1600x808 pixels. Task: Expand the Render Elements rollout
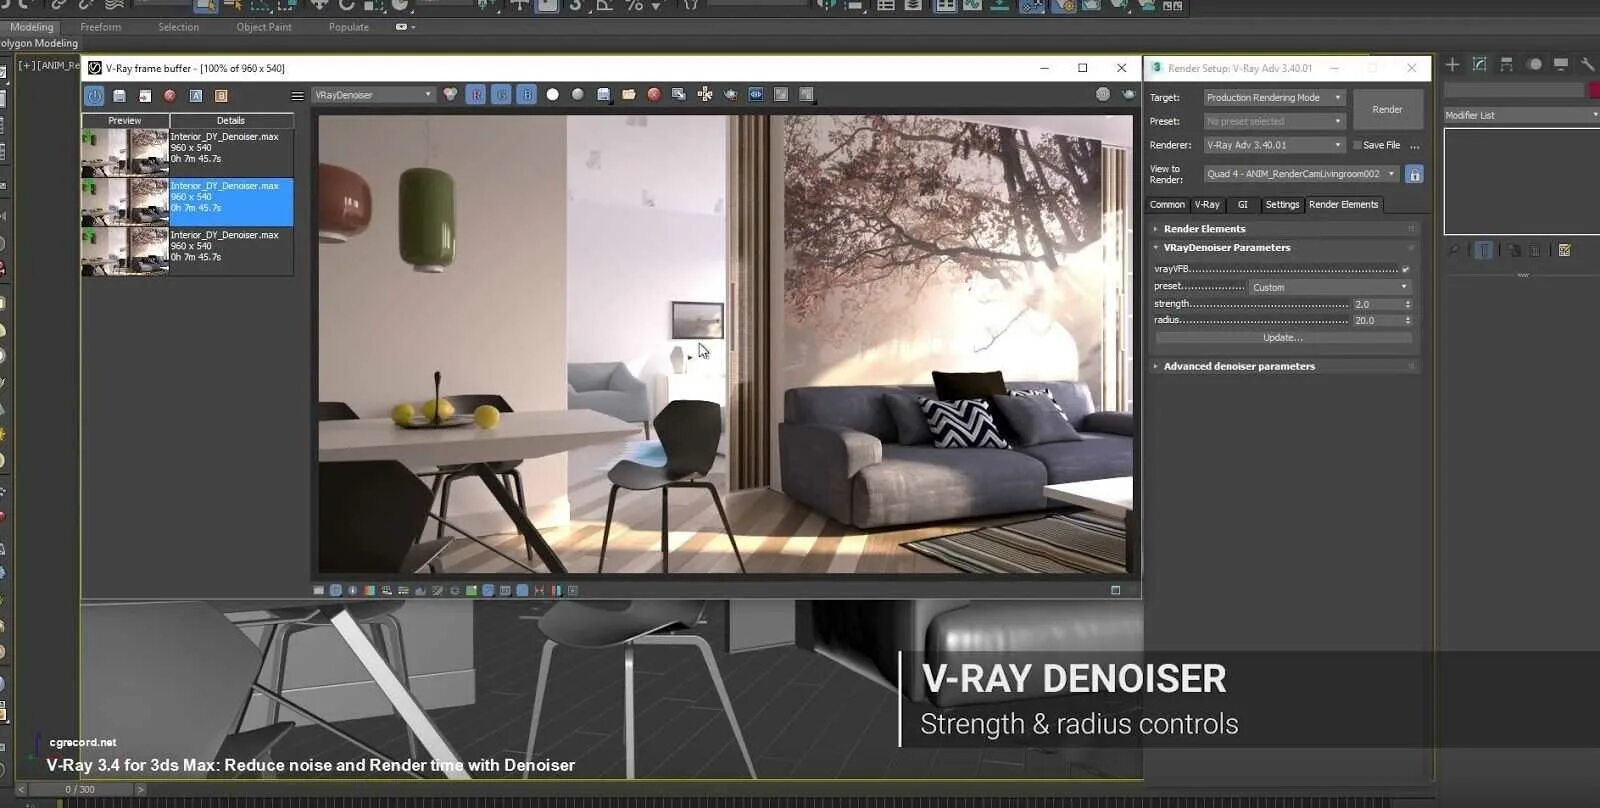coord(1284,229)
